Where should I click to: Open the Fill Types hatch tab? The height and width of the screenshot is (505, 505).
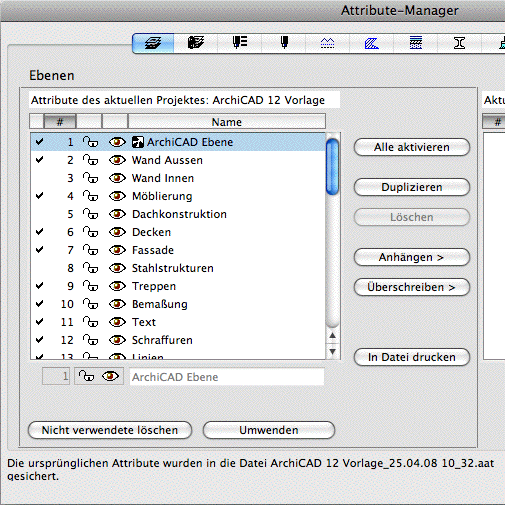[x=371, y=43]
